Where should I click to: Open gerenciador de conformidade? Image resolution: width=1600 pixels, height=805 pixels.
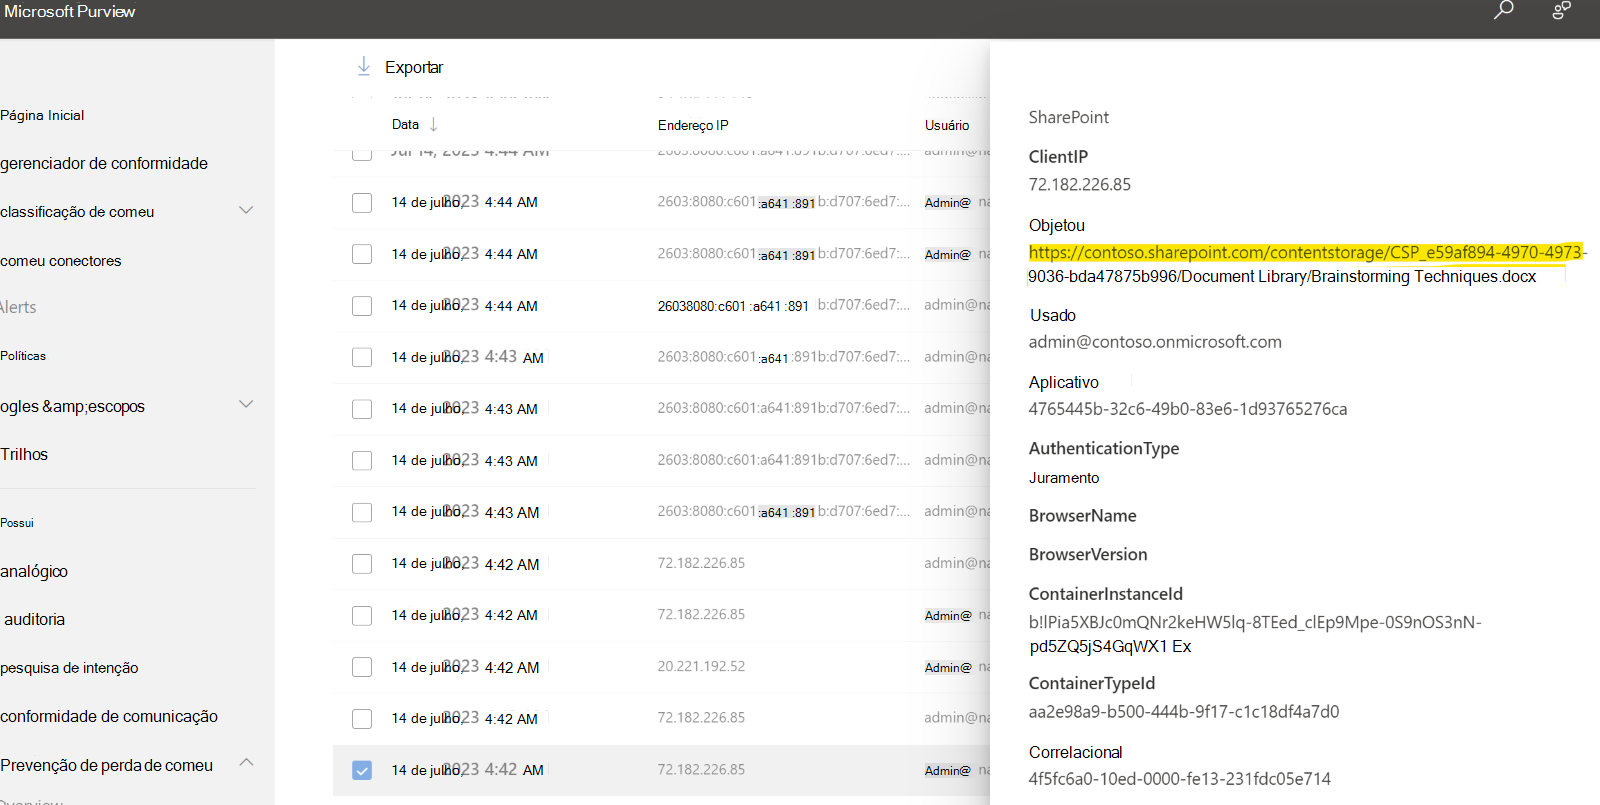pyautogui.click(x=104, y=163)
